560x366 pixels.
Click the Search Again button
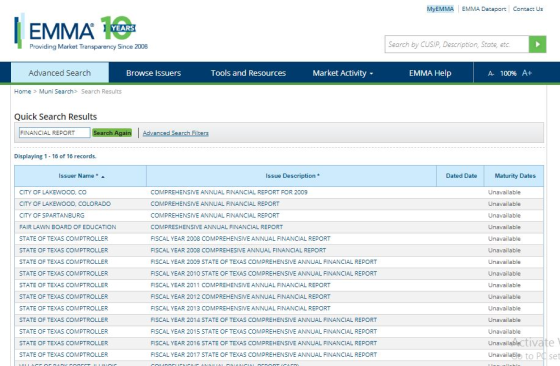[x=112, y=133]
